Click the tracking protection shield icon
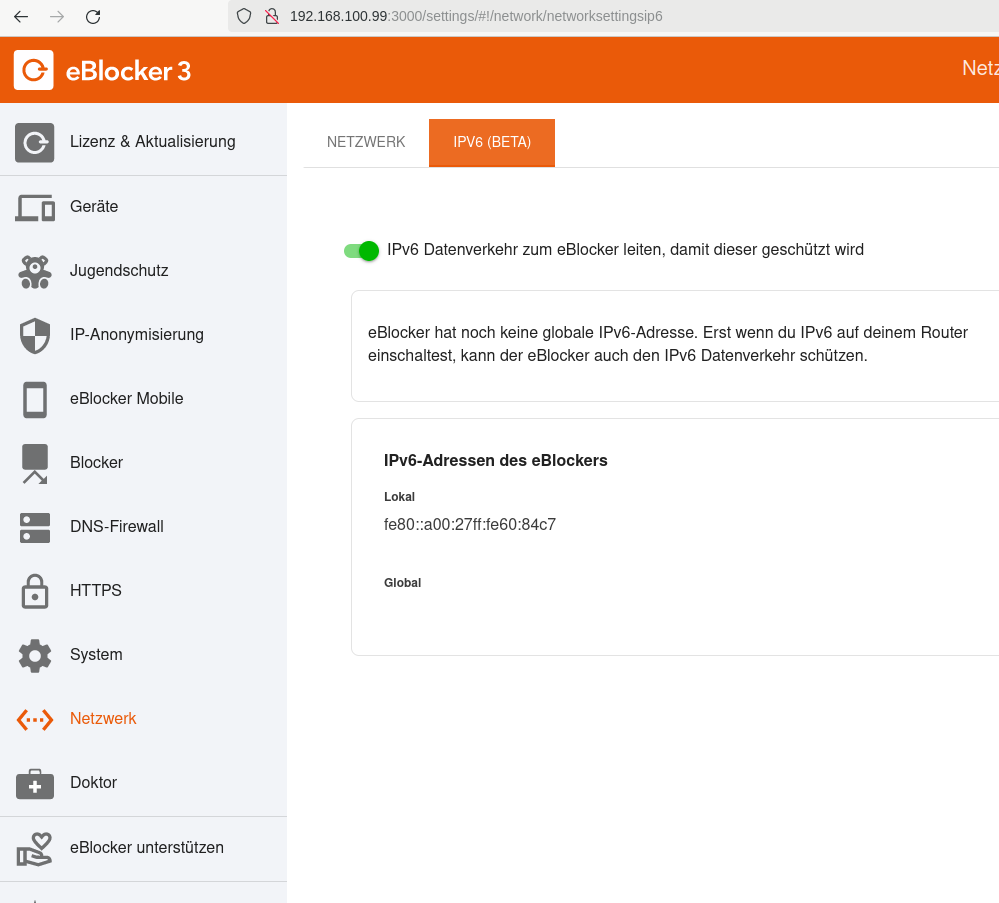The image size is (999, 903). click(x=244, y=17)
